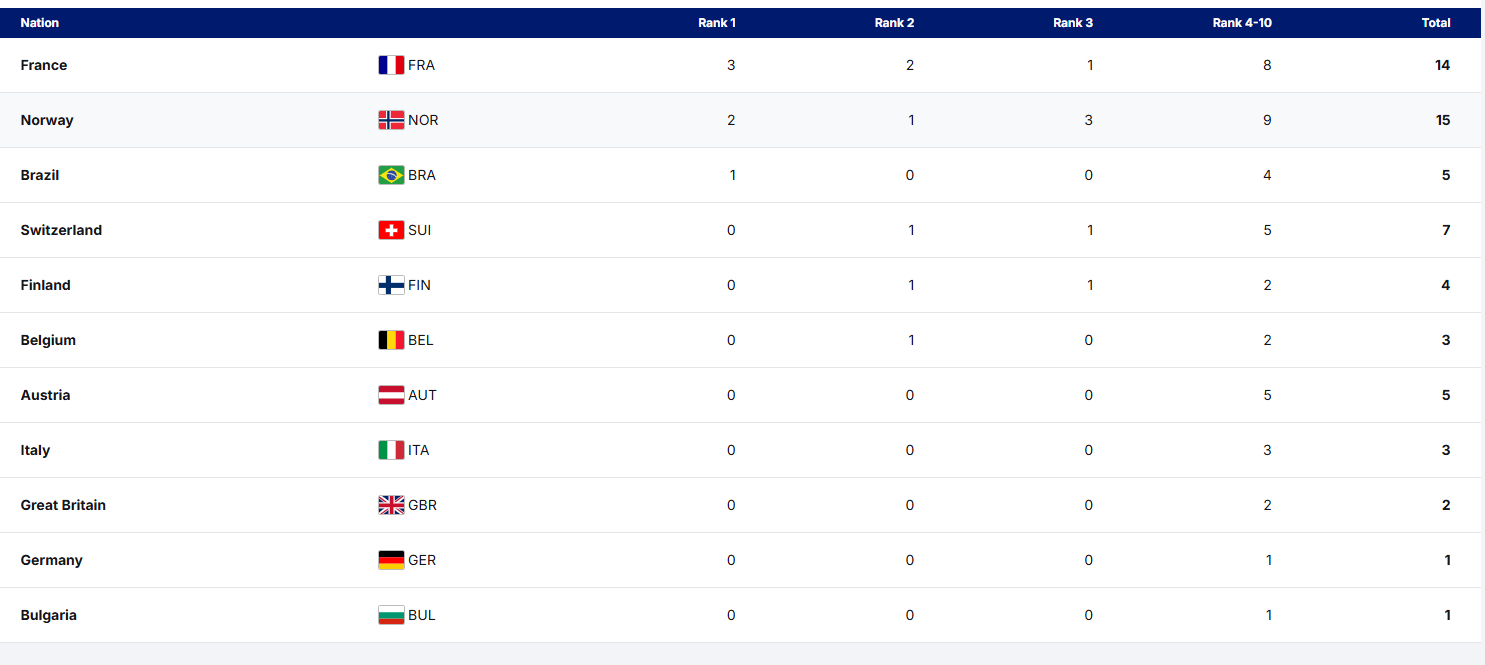Click the Rank 3 column header

tap(1073, 23)
